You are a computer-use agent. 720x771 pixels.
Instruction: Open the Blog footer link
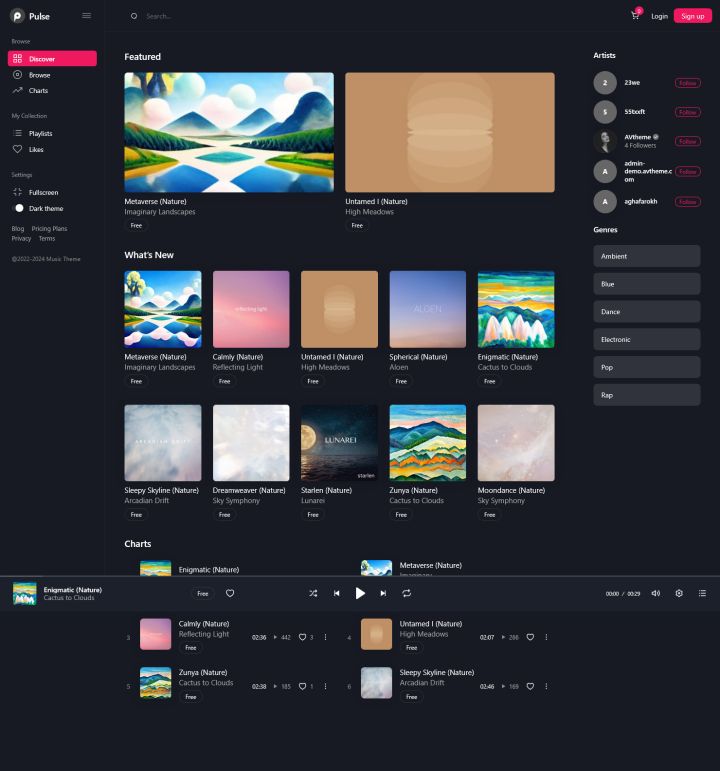pos(18,229)
